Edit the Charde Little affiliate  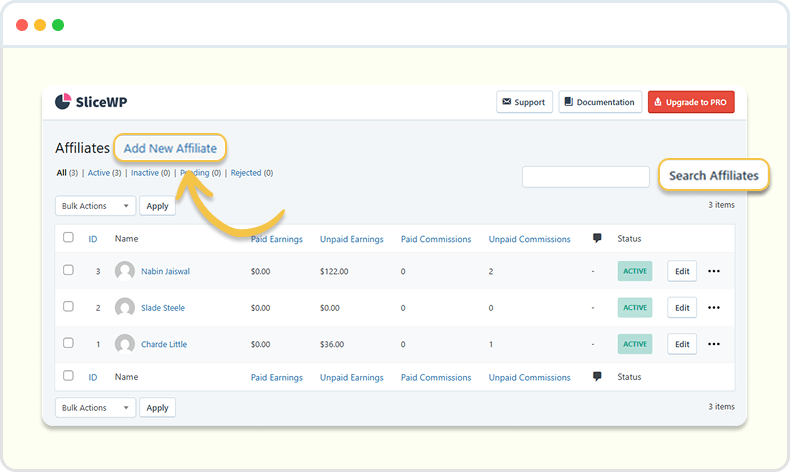682,344
